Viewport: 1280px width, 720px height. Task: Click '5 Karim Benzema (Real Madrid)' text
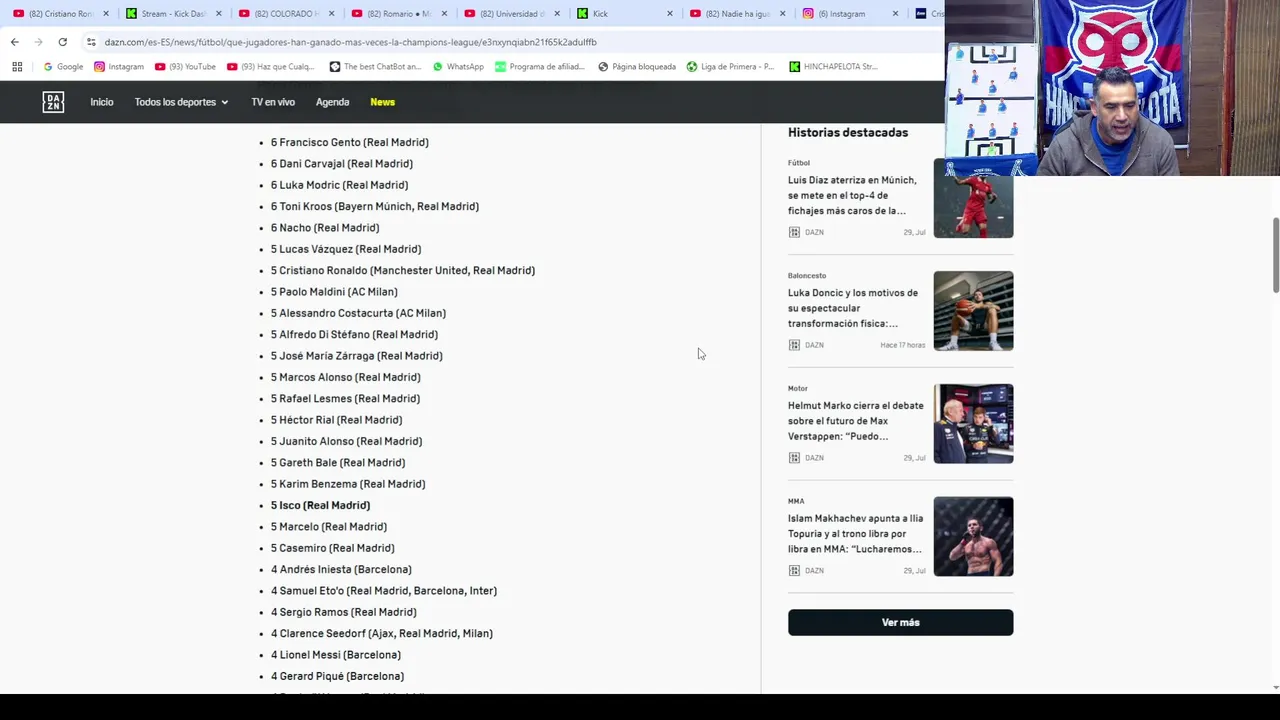click(348, 484)
